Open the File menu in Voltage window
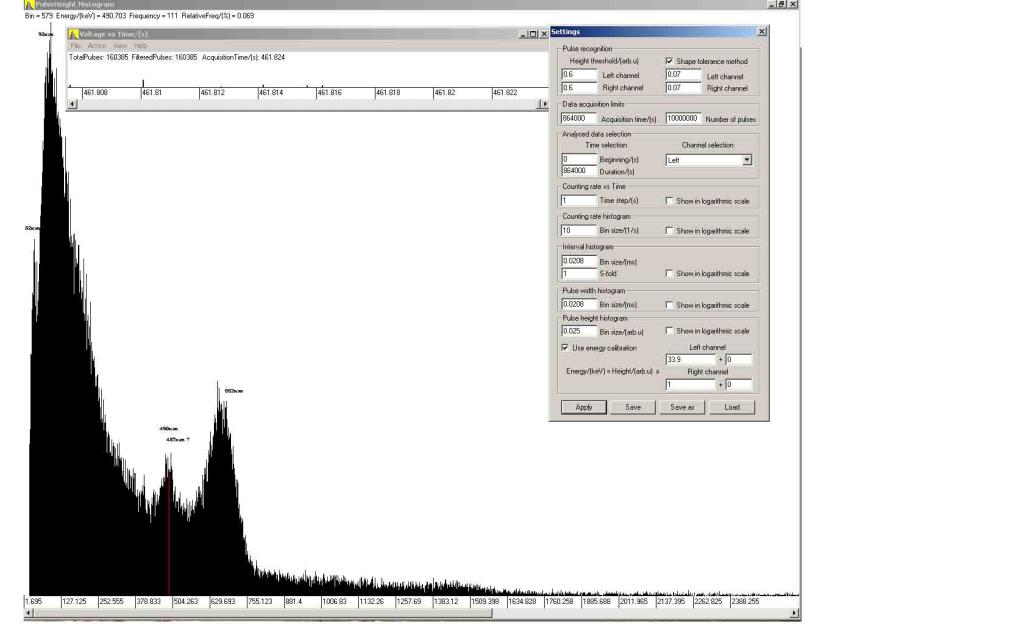This screenshot has width=1024, height=640. (x=76, y=46)
